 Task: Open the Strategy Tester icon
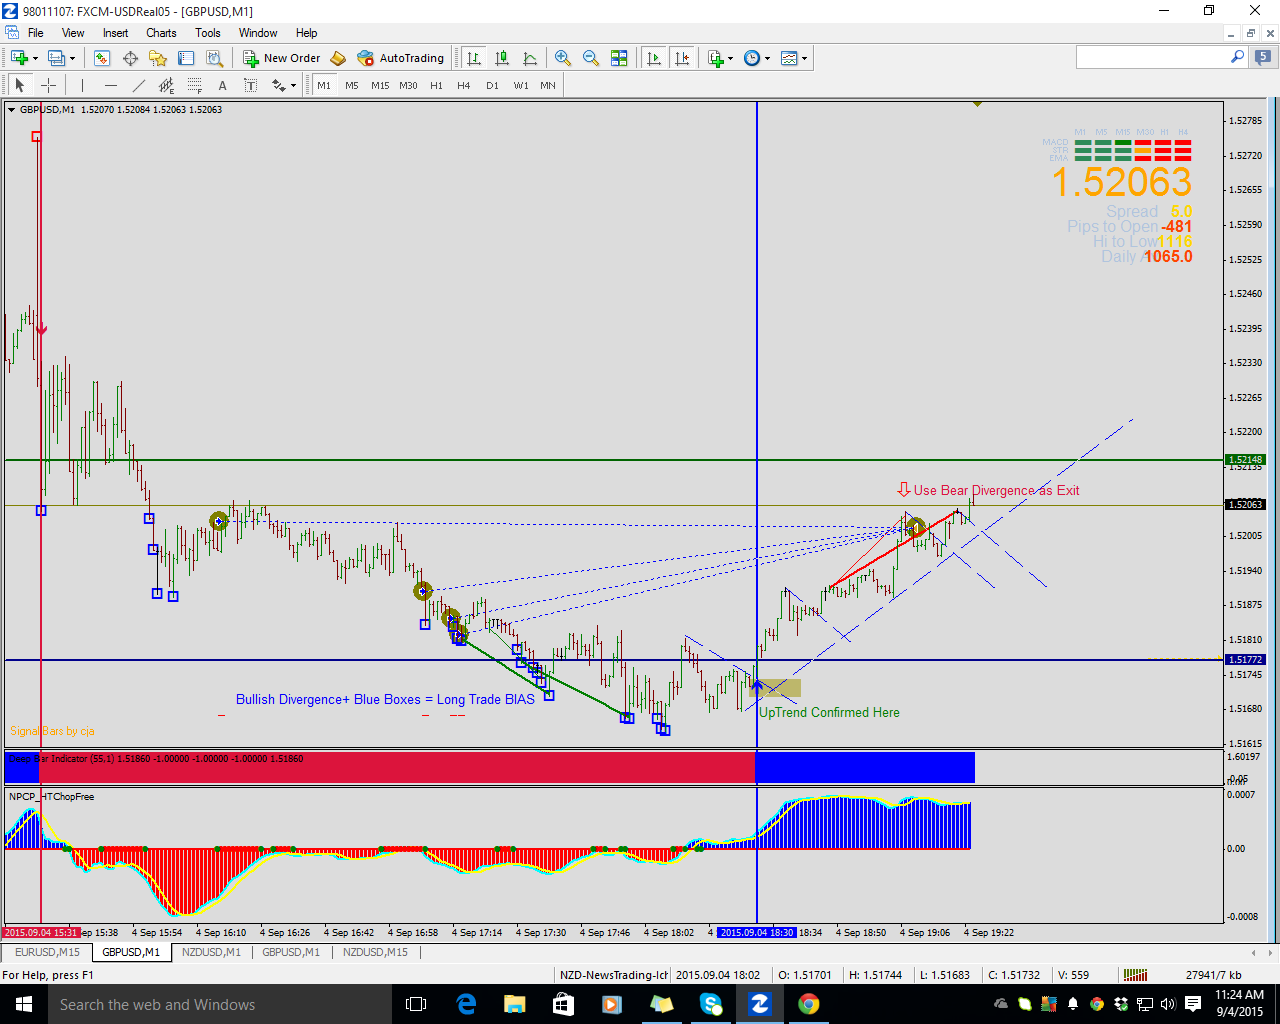click(x=214, y=58)
